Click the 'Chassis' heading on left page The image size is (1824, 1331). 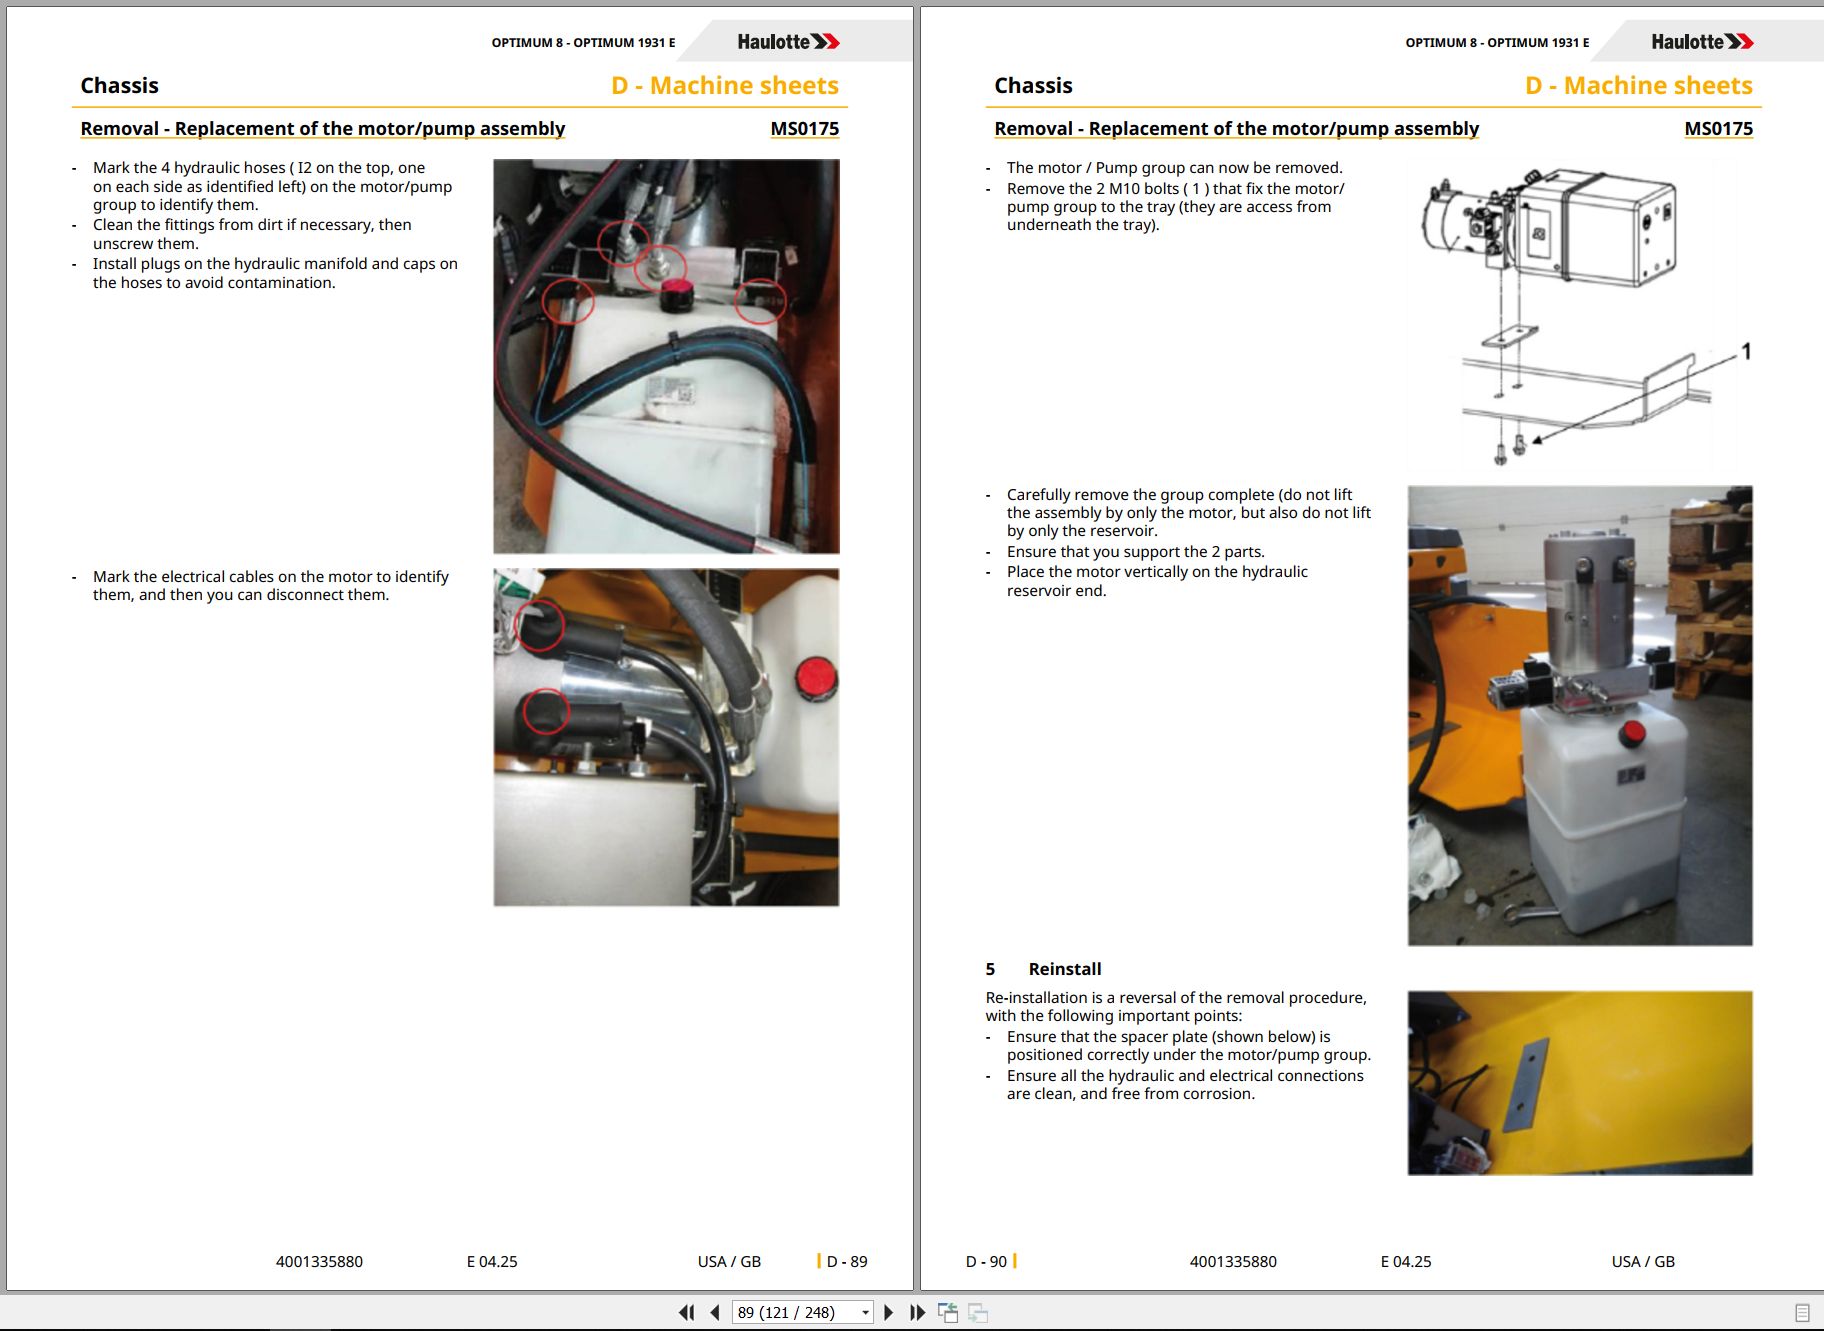[x=119, y=85]
